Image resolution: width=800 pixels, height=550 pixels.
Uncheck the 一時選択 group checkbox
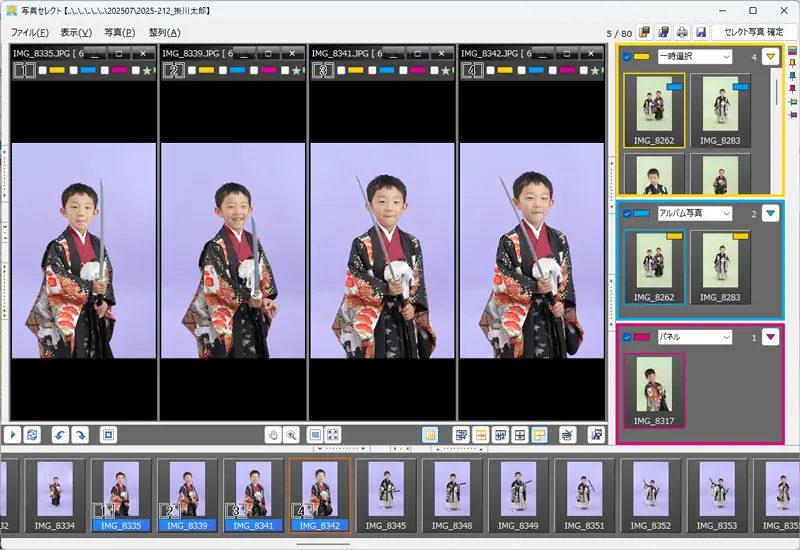click(627, 57)
